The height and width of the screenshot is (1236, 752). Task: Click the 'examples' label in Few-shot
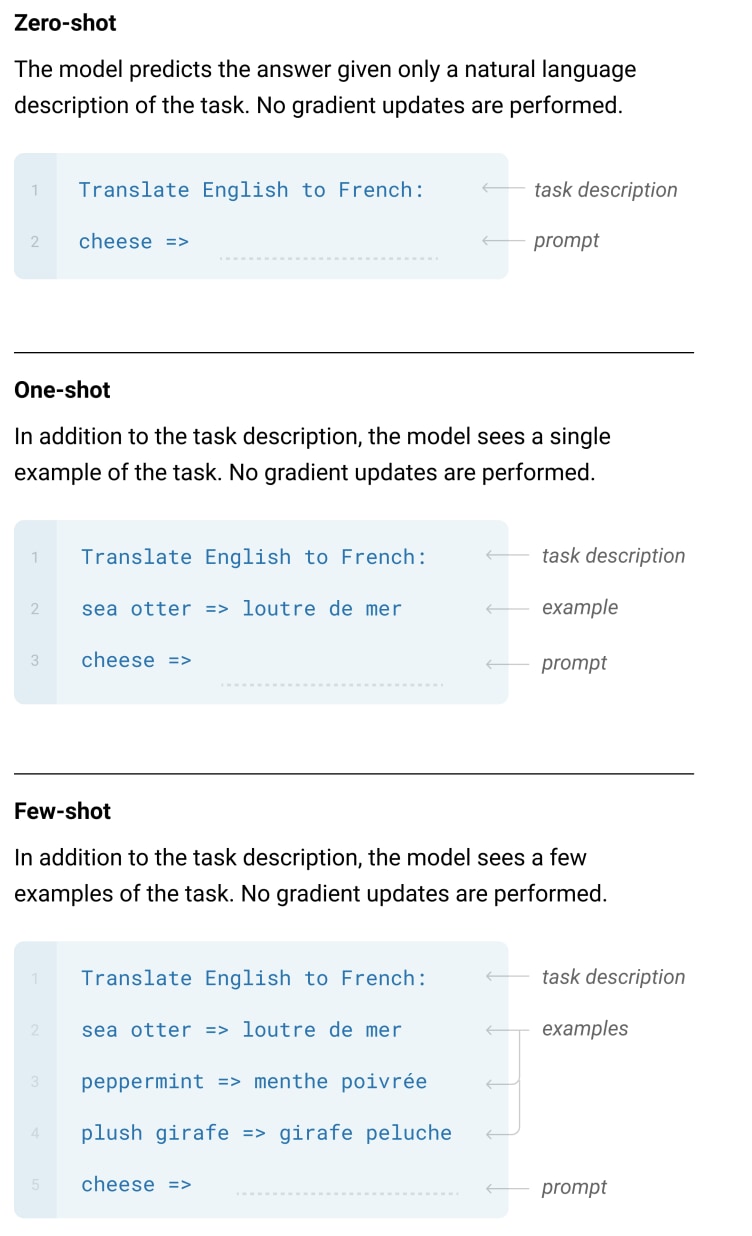point(585,1029)
